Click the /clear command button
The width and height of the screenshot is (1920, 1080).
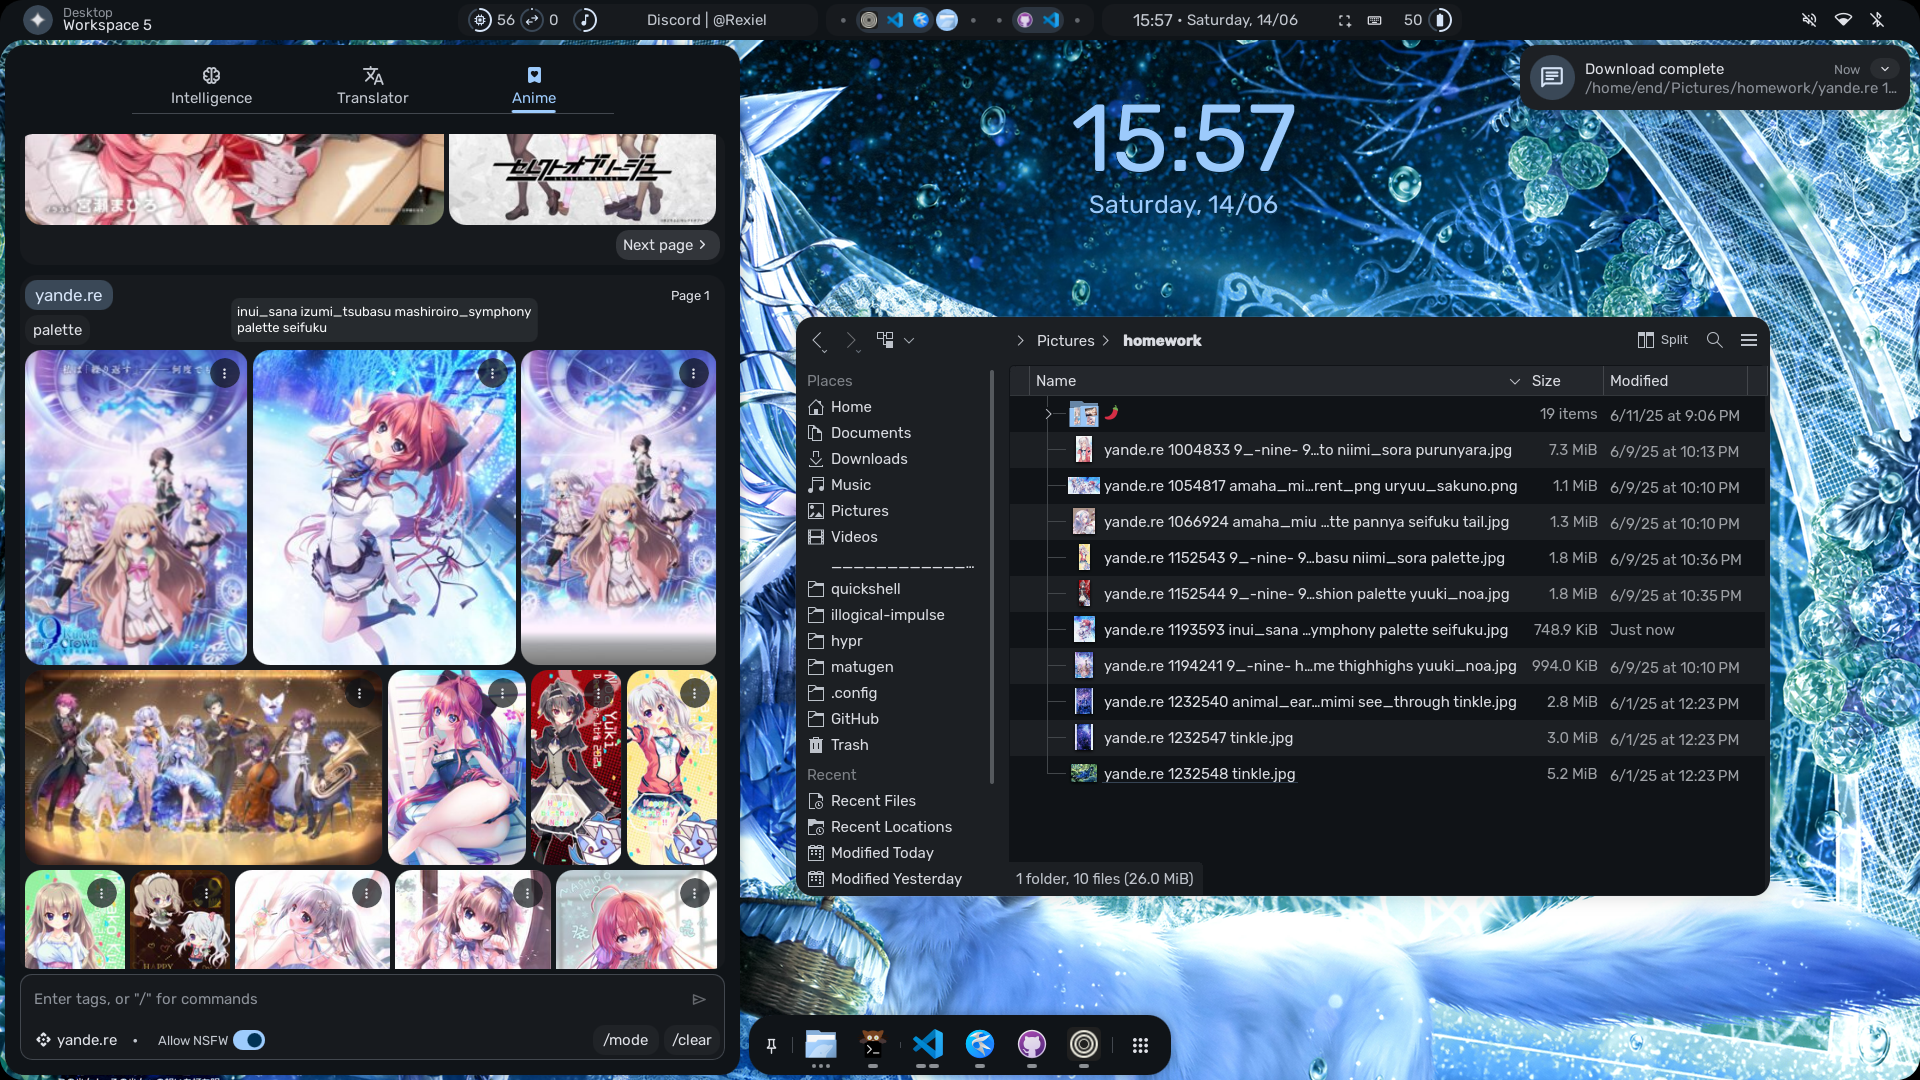tap(692, 1040)
